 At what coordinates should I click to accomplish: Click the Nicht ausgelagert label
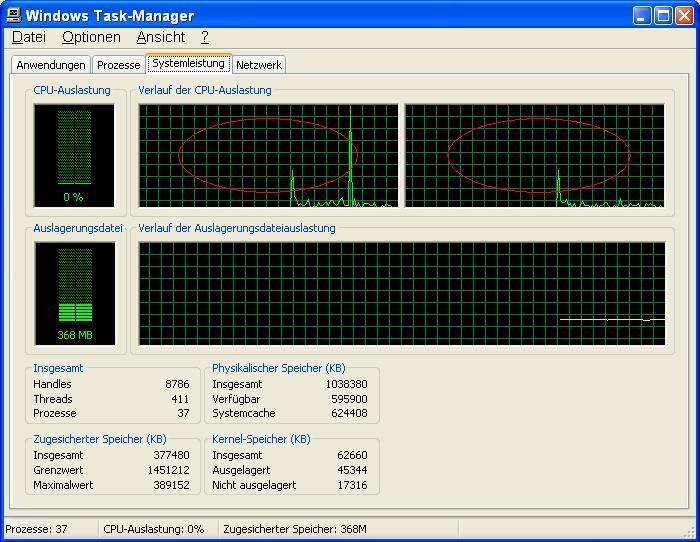click(254, 485)
